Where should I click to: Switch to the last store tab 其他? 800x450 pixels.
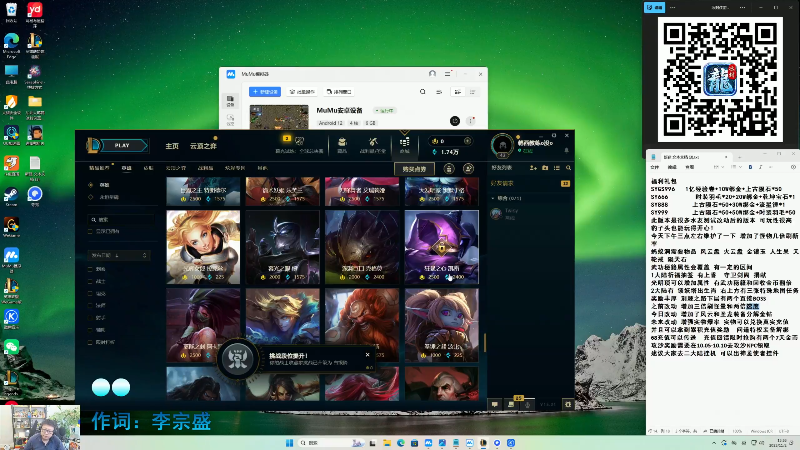pos(262,168)
